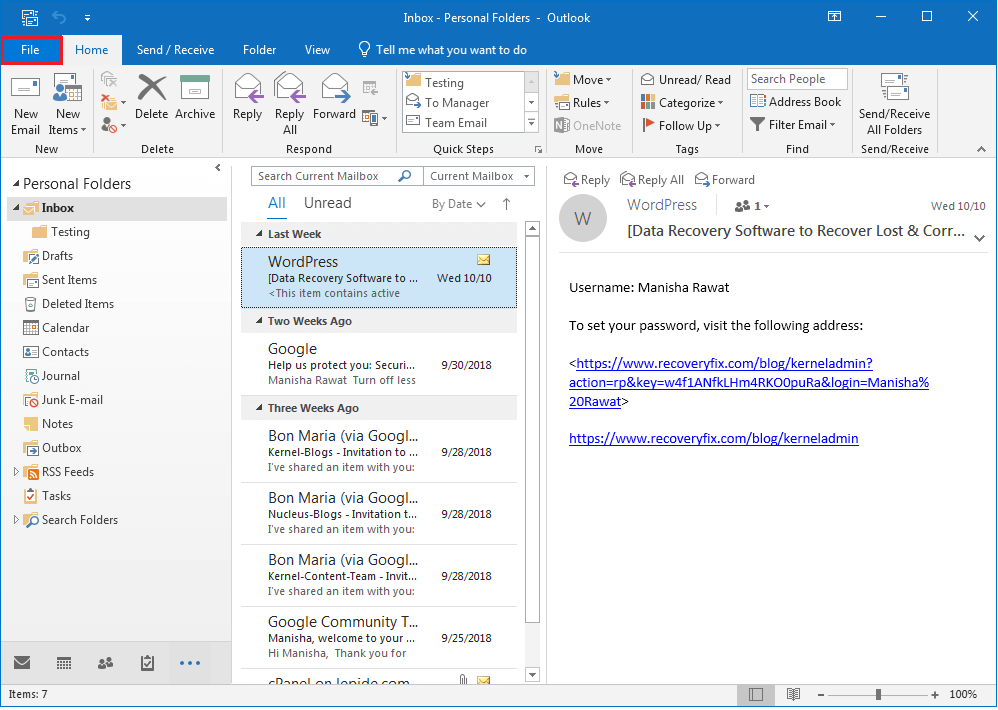This screenshot has width=998, height=710.
Task: Collapse the Three Weeks Ago group
Action: tap(259, 408)
